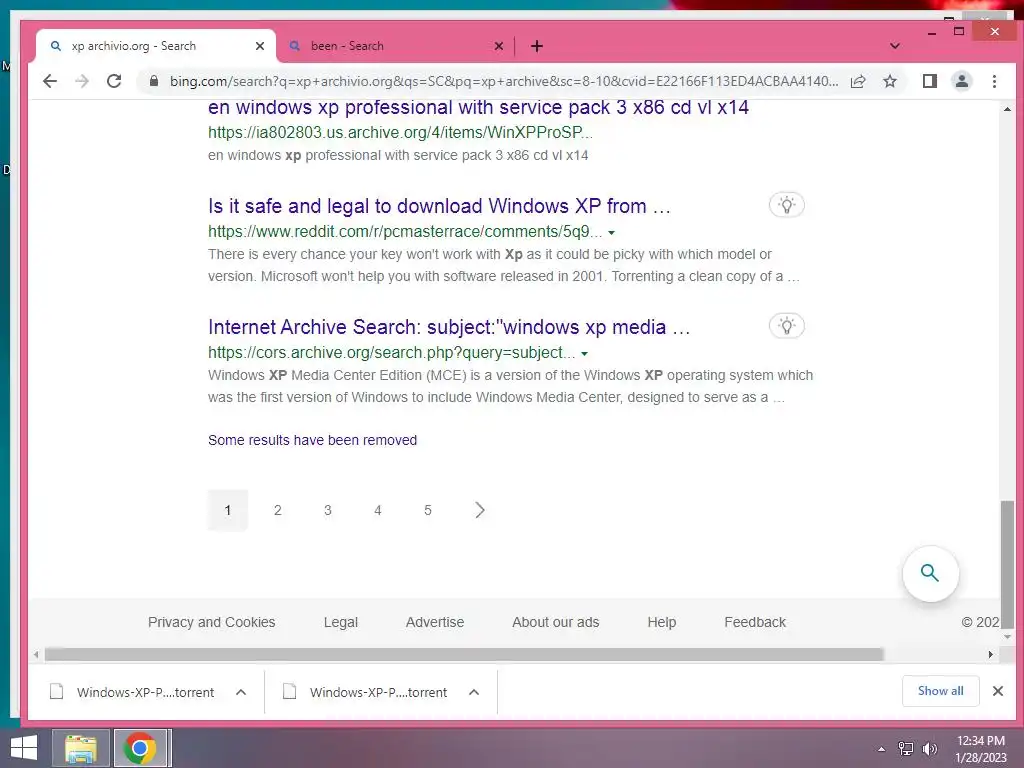1024x768 pixels.
Task: Click the horizontal scrollbar thumb
Action: [464, 654]
